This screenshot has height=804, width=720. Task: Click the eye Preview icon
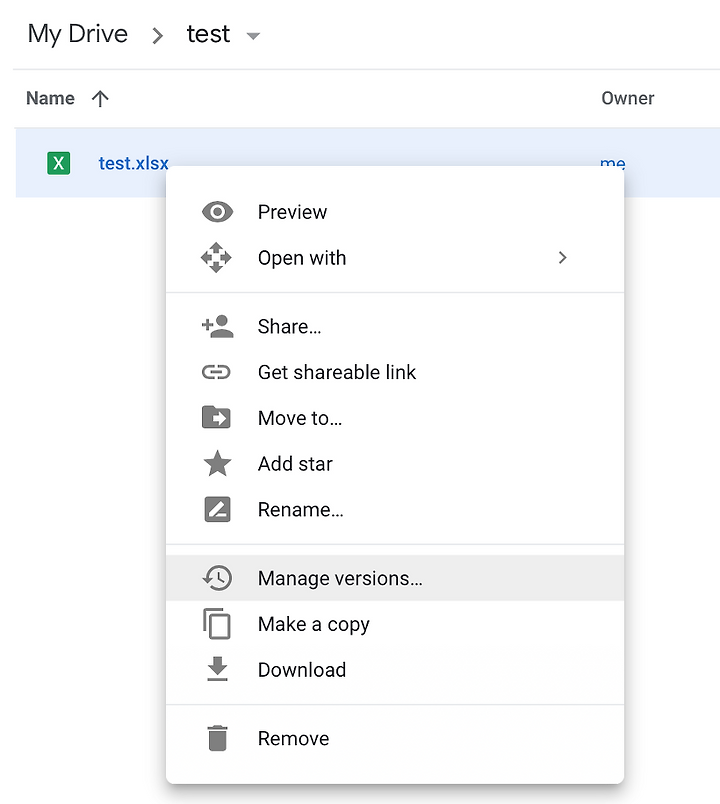point(217,212)
